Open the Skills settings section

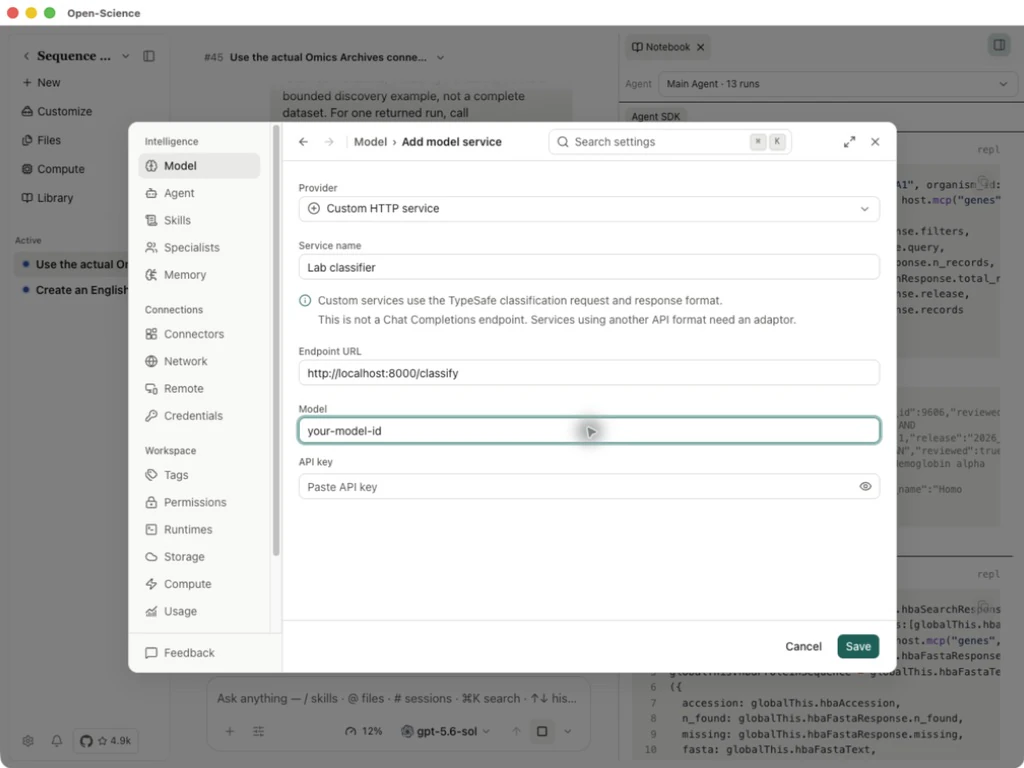(199, 220)
